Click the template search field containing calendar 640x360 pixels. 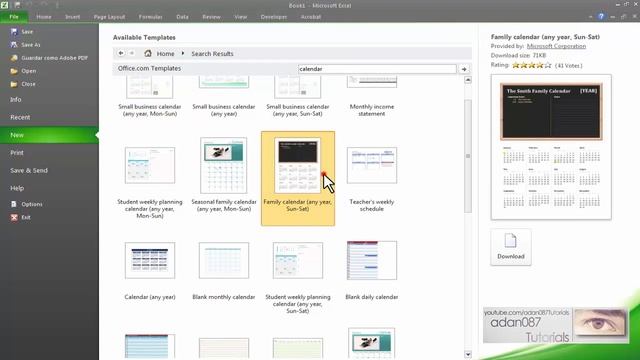(x=377, y=69)
